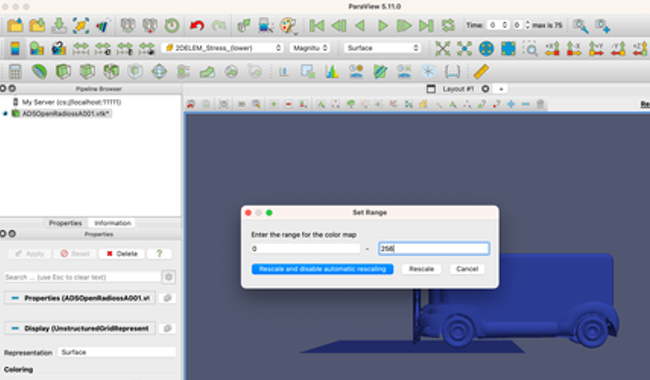Open the 2DELEM_Stress_(lower) coloring dropdown
650x380 pixels.
223,48
